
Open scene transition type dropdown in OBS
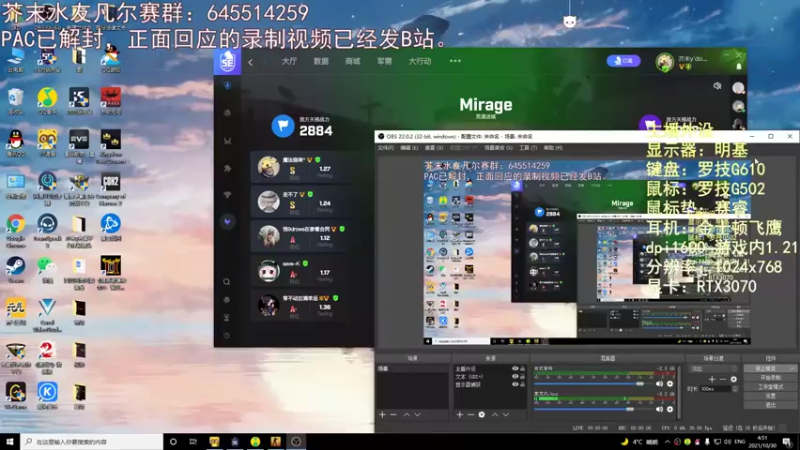point(714,368)
